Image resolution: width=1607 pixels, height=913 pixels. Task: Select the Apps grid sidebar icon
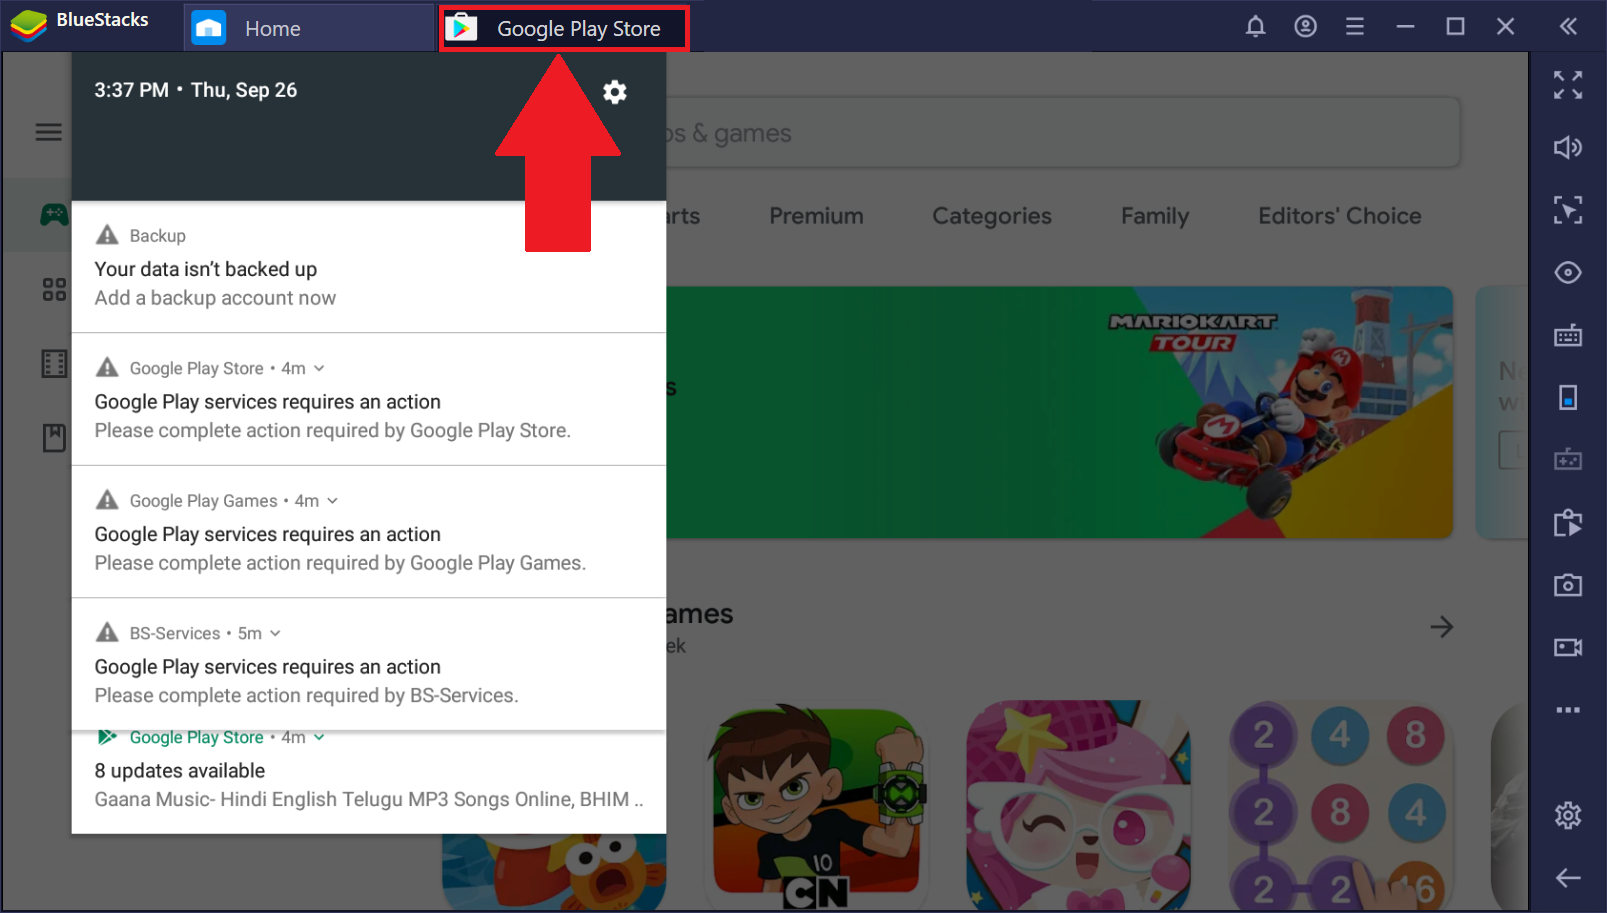click(x=54, y=290)
